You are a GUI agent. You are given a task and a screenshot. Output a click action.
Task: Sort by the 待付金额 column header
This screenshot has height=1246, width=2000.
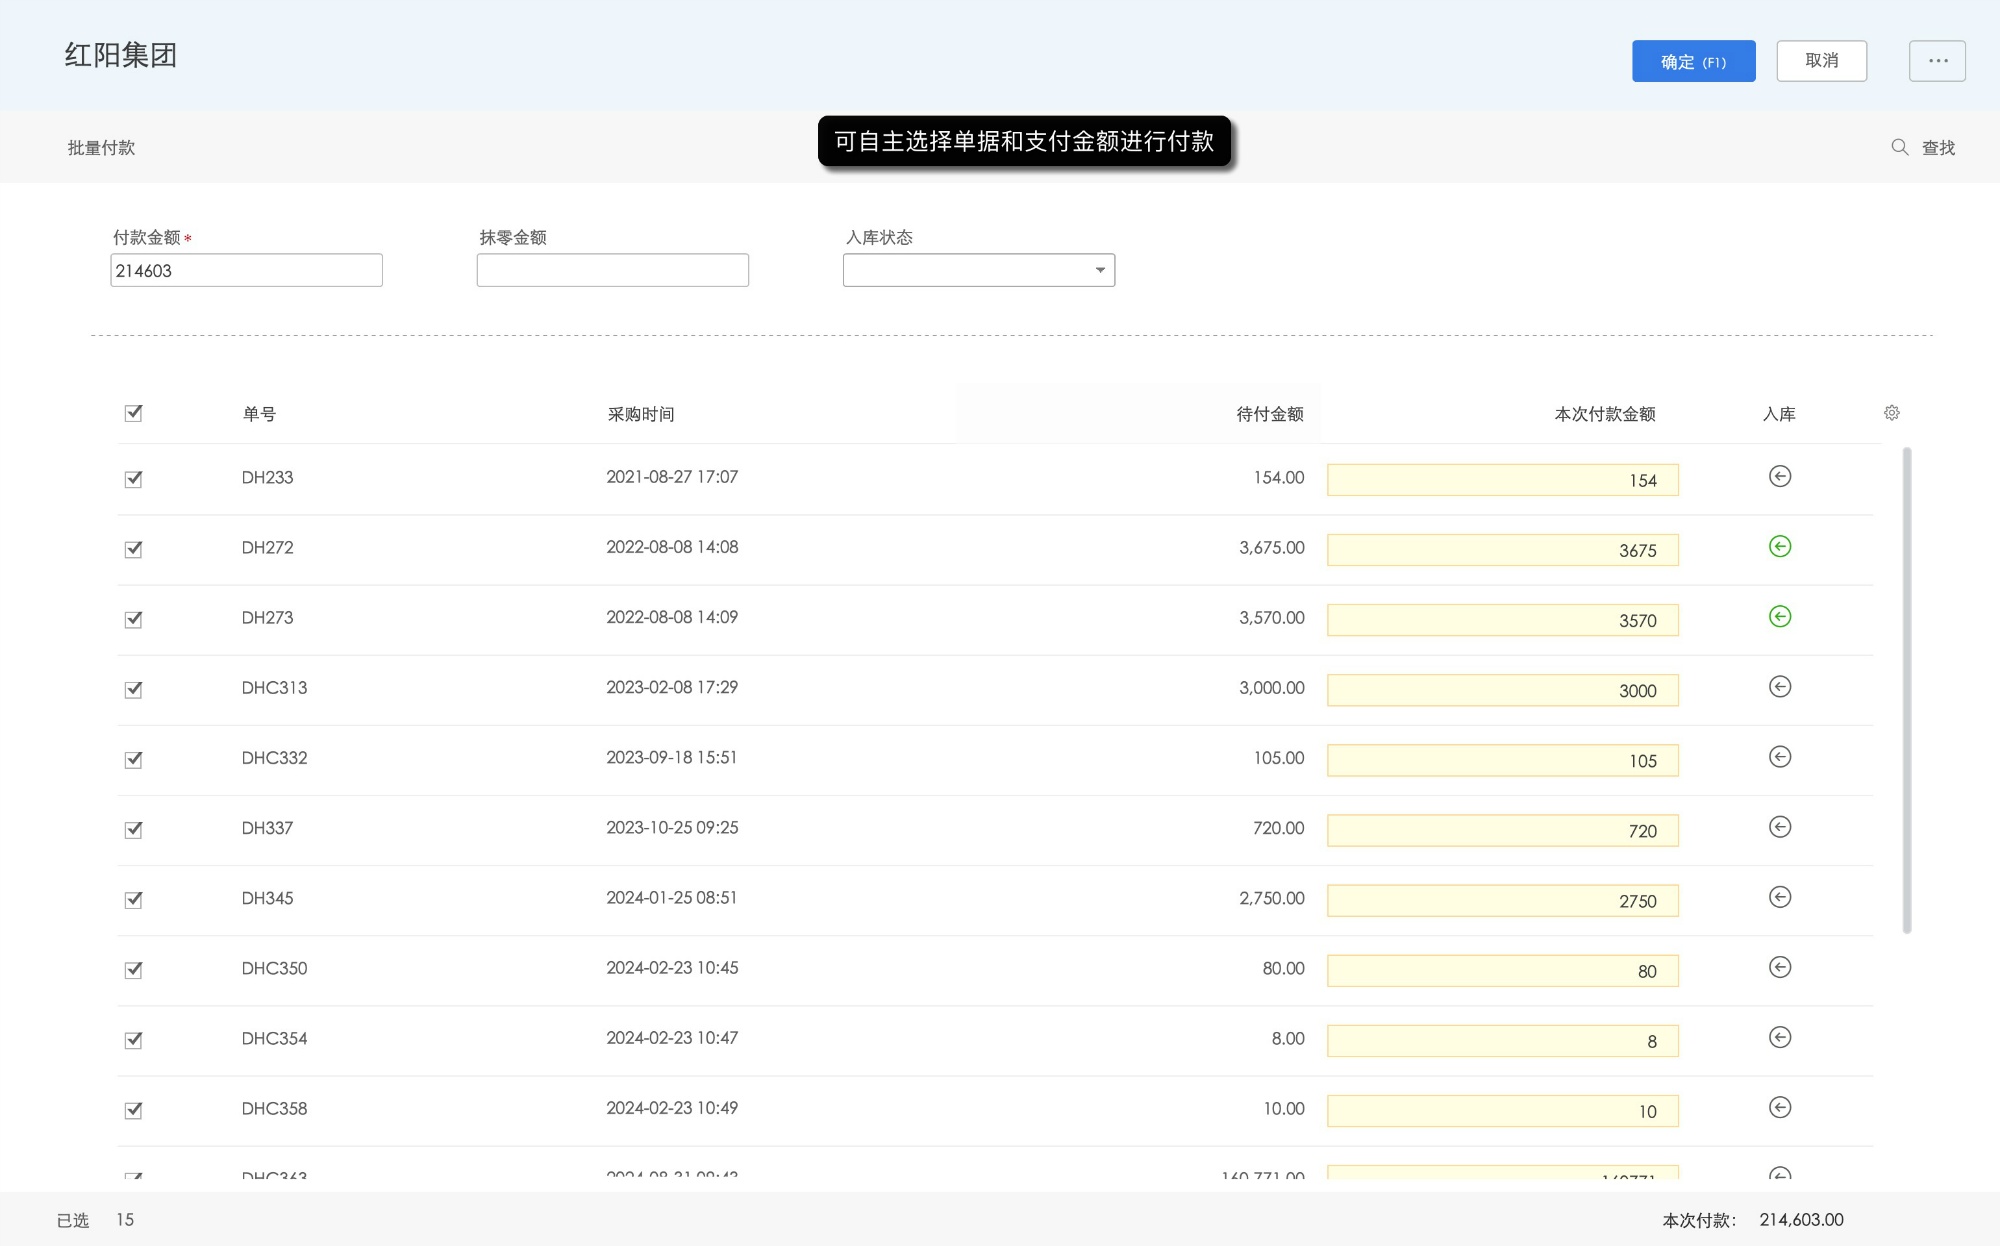1268,414
